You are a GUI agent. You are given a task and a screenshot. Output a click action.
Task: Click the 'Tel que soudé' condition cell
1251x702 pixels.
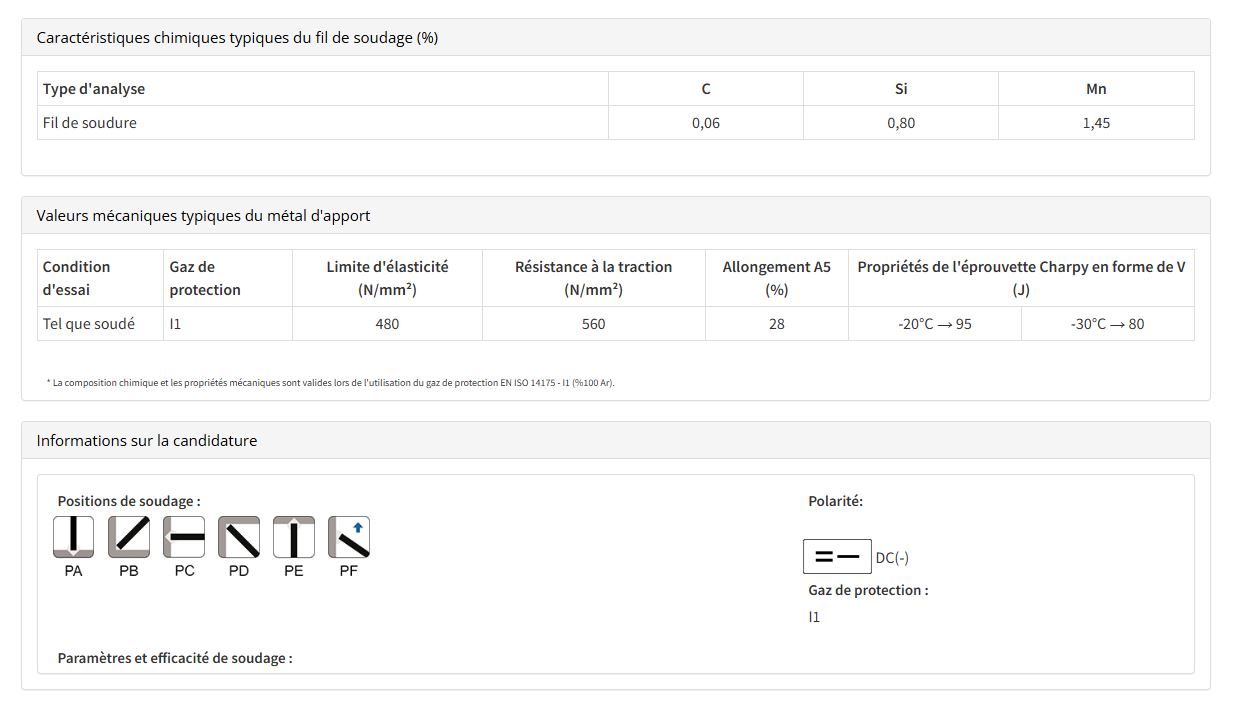[89, 324]
